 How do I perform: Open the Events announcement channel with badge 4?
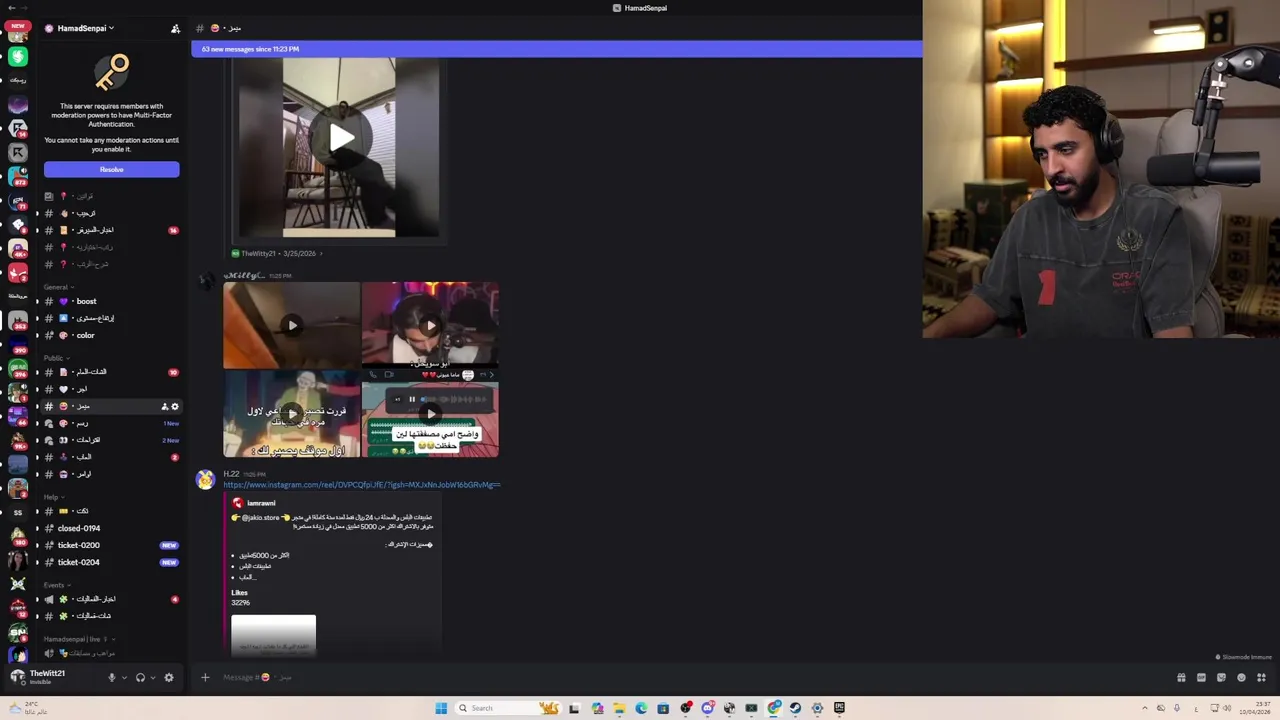[110, 599]
